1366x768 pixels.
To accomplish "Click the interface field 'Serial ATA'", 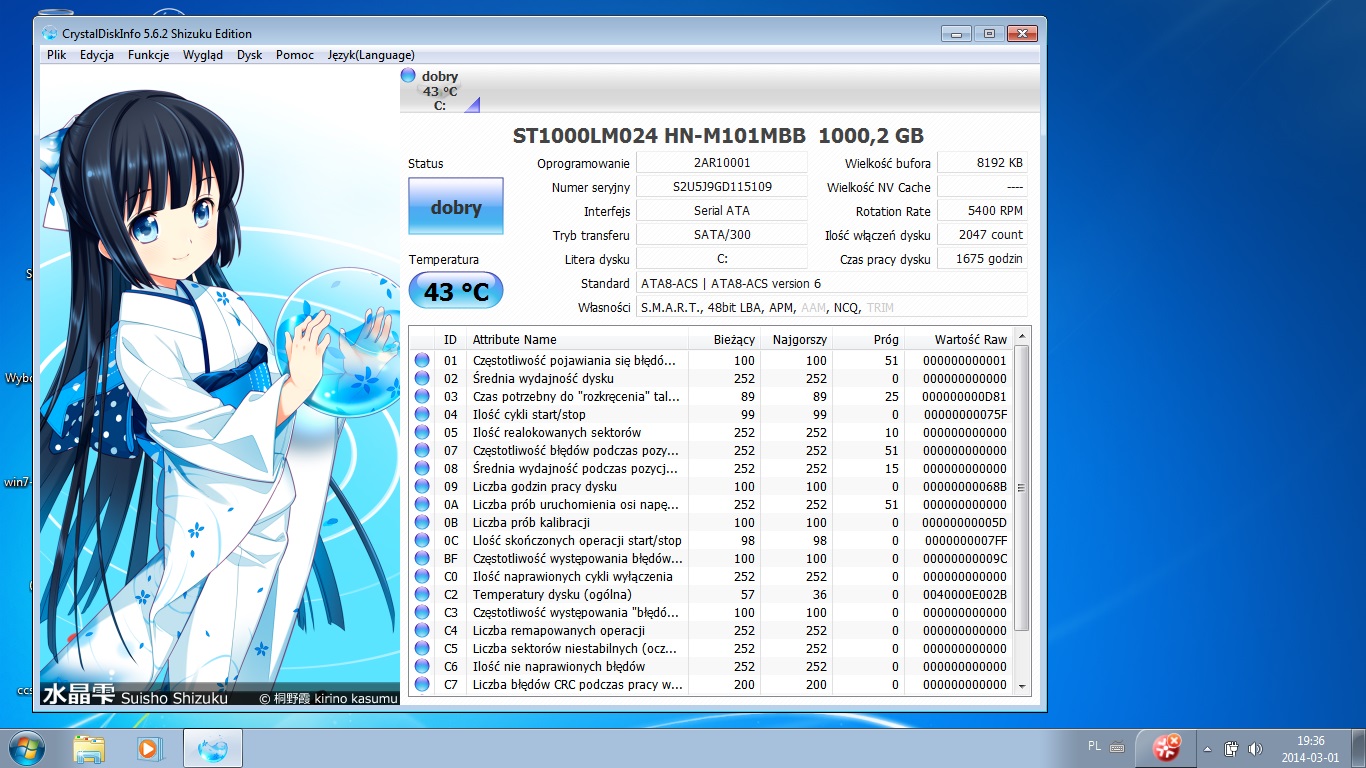I will 722,211.
